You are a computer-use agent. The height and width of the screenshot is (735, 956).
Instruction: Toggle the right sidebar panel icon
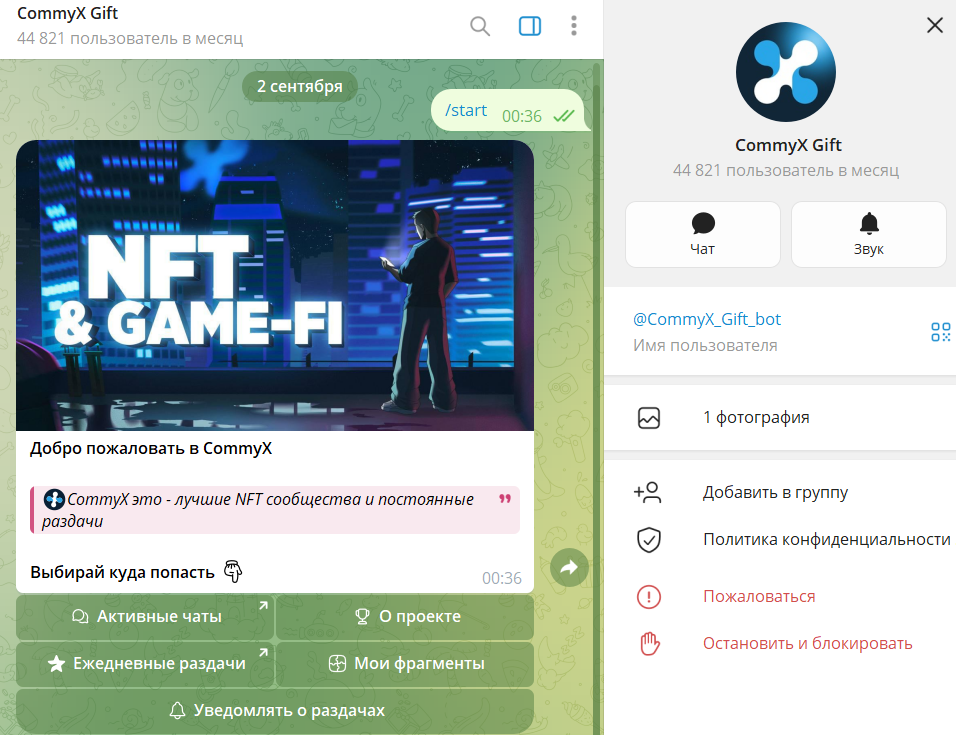point(530,26)
